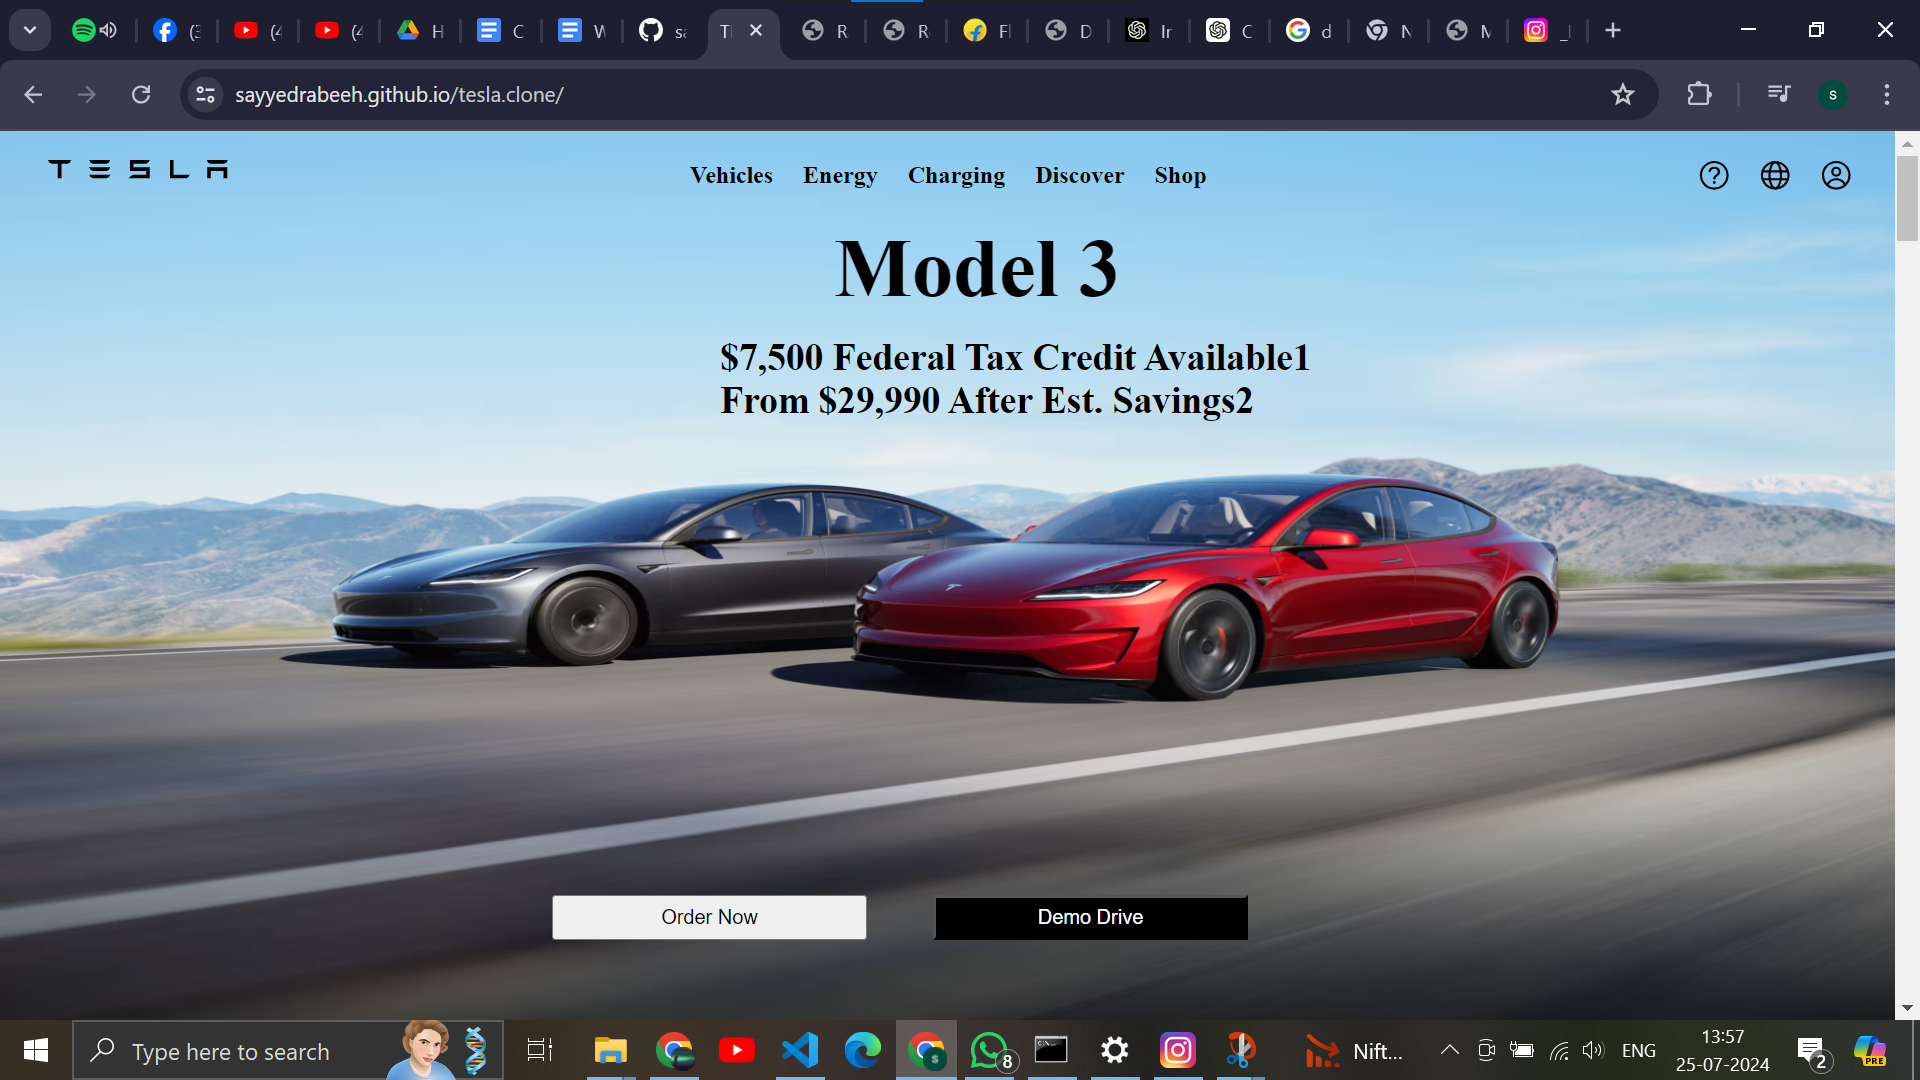The width and height of the screenshot is (1920, 1080).
Task: Go back to previous page
Action: (33, 94)
